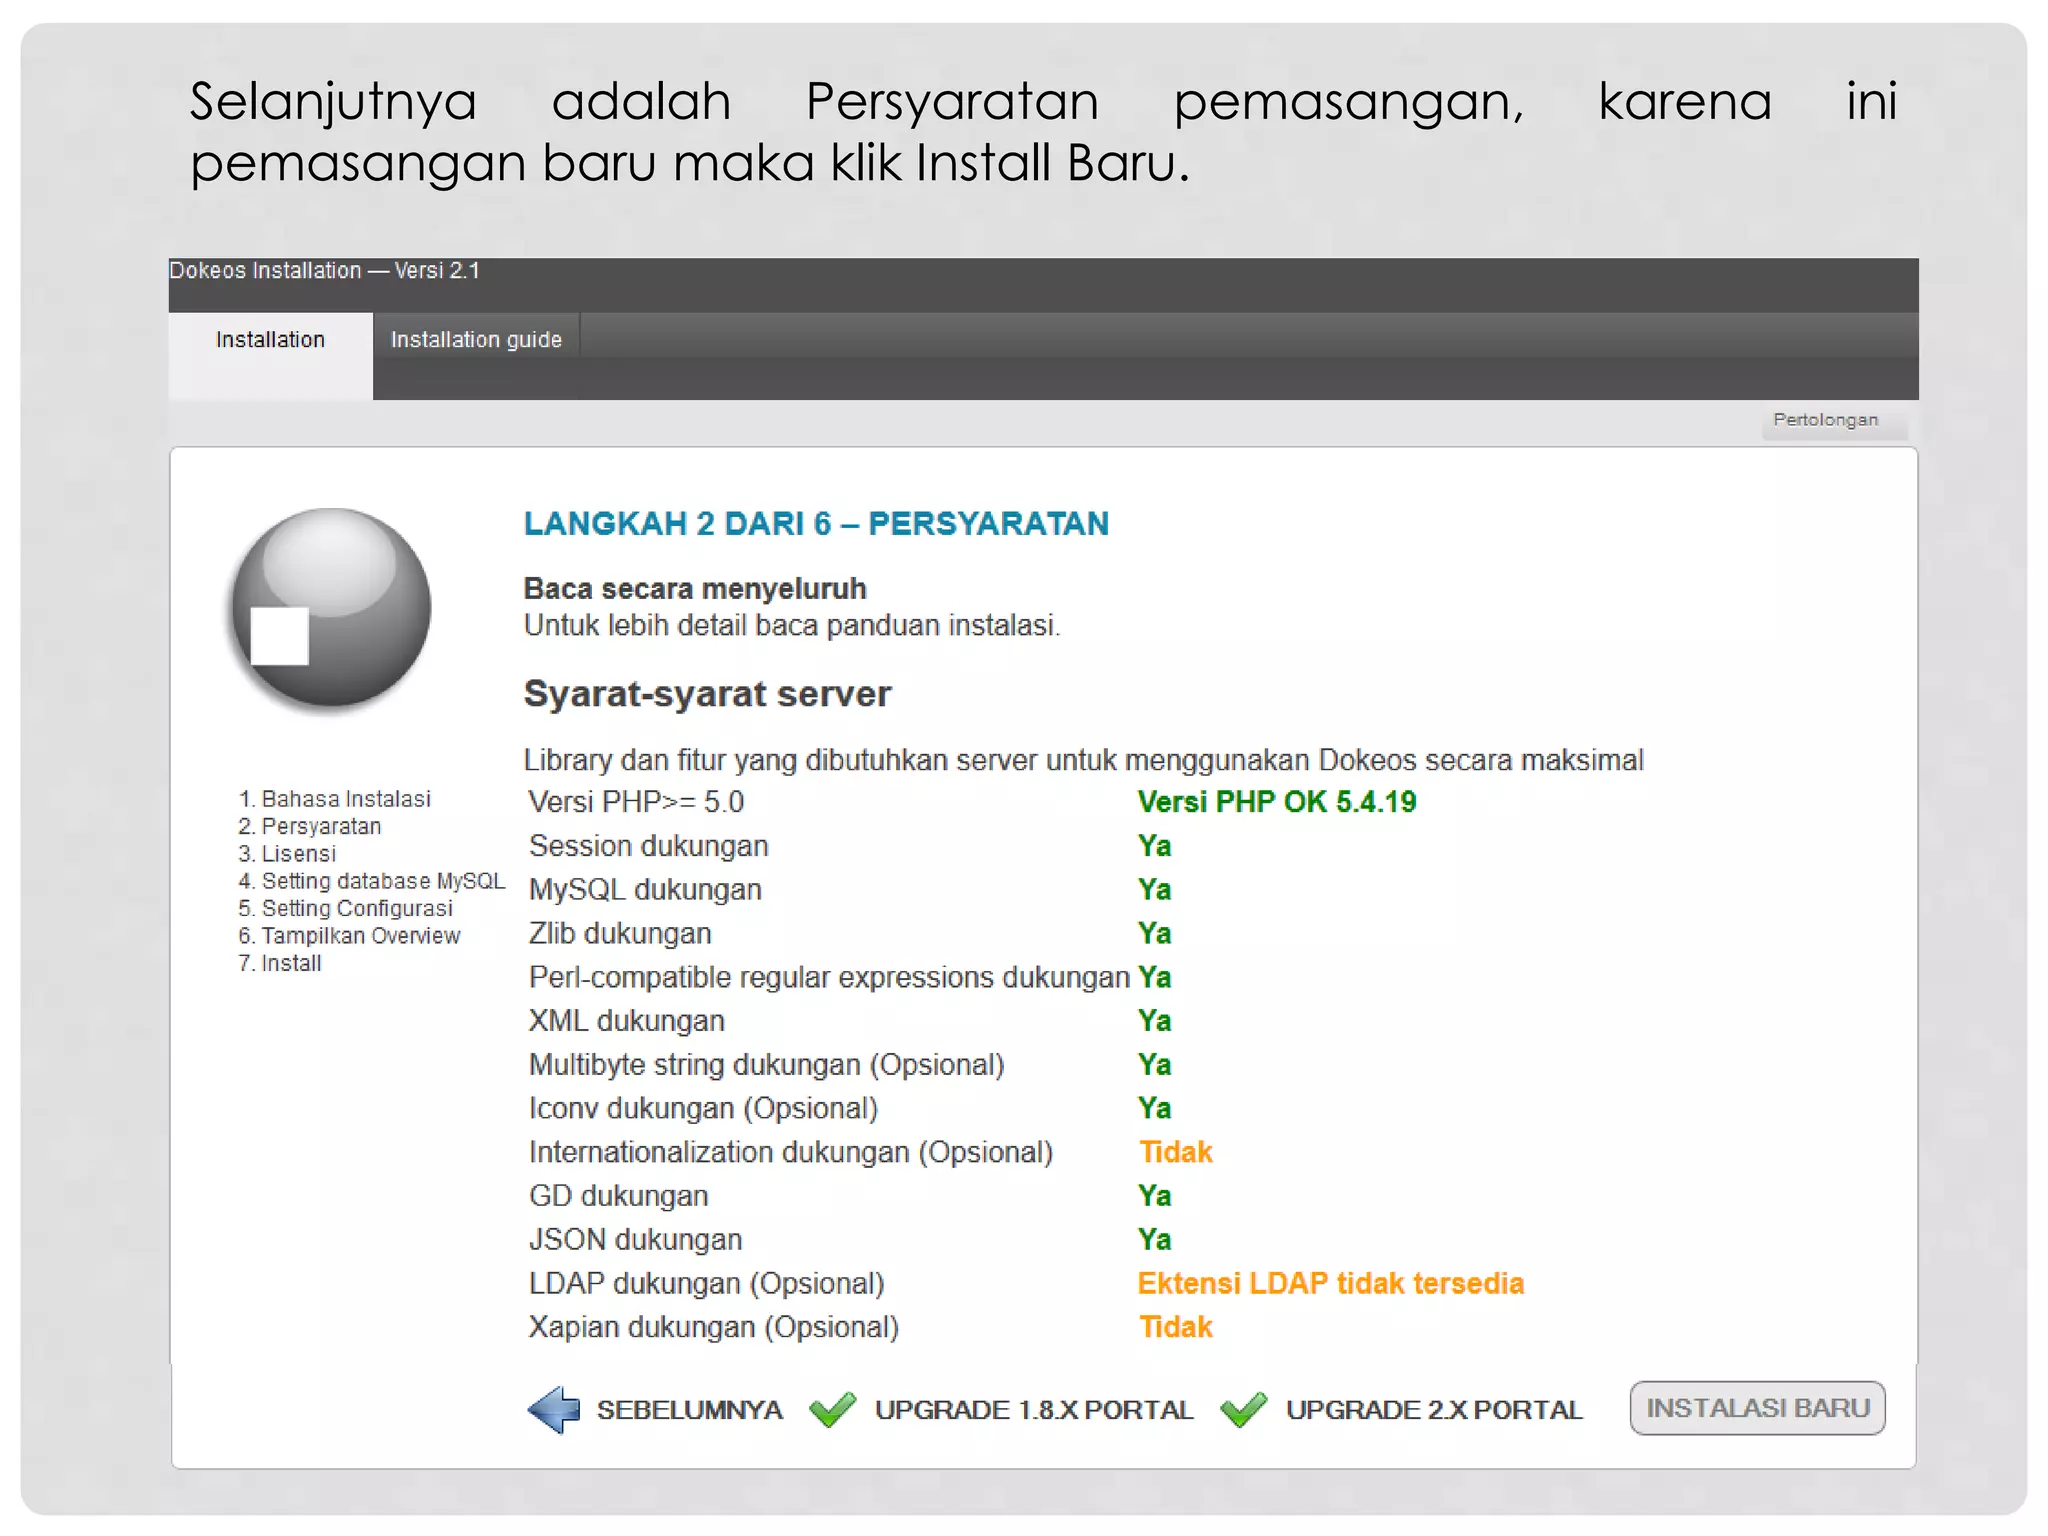Click the Xapian dukungan (Opsional) label
Screen dimensions: 2048x1536
[714, 1327]
